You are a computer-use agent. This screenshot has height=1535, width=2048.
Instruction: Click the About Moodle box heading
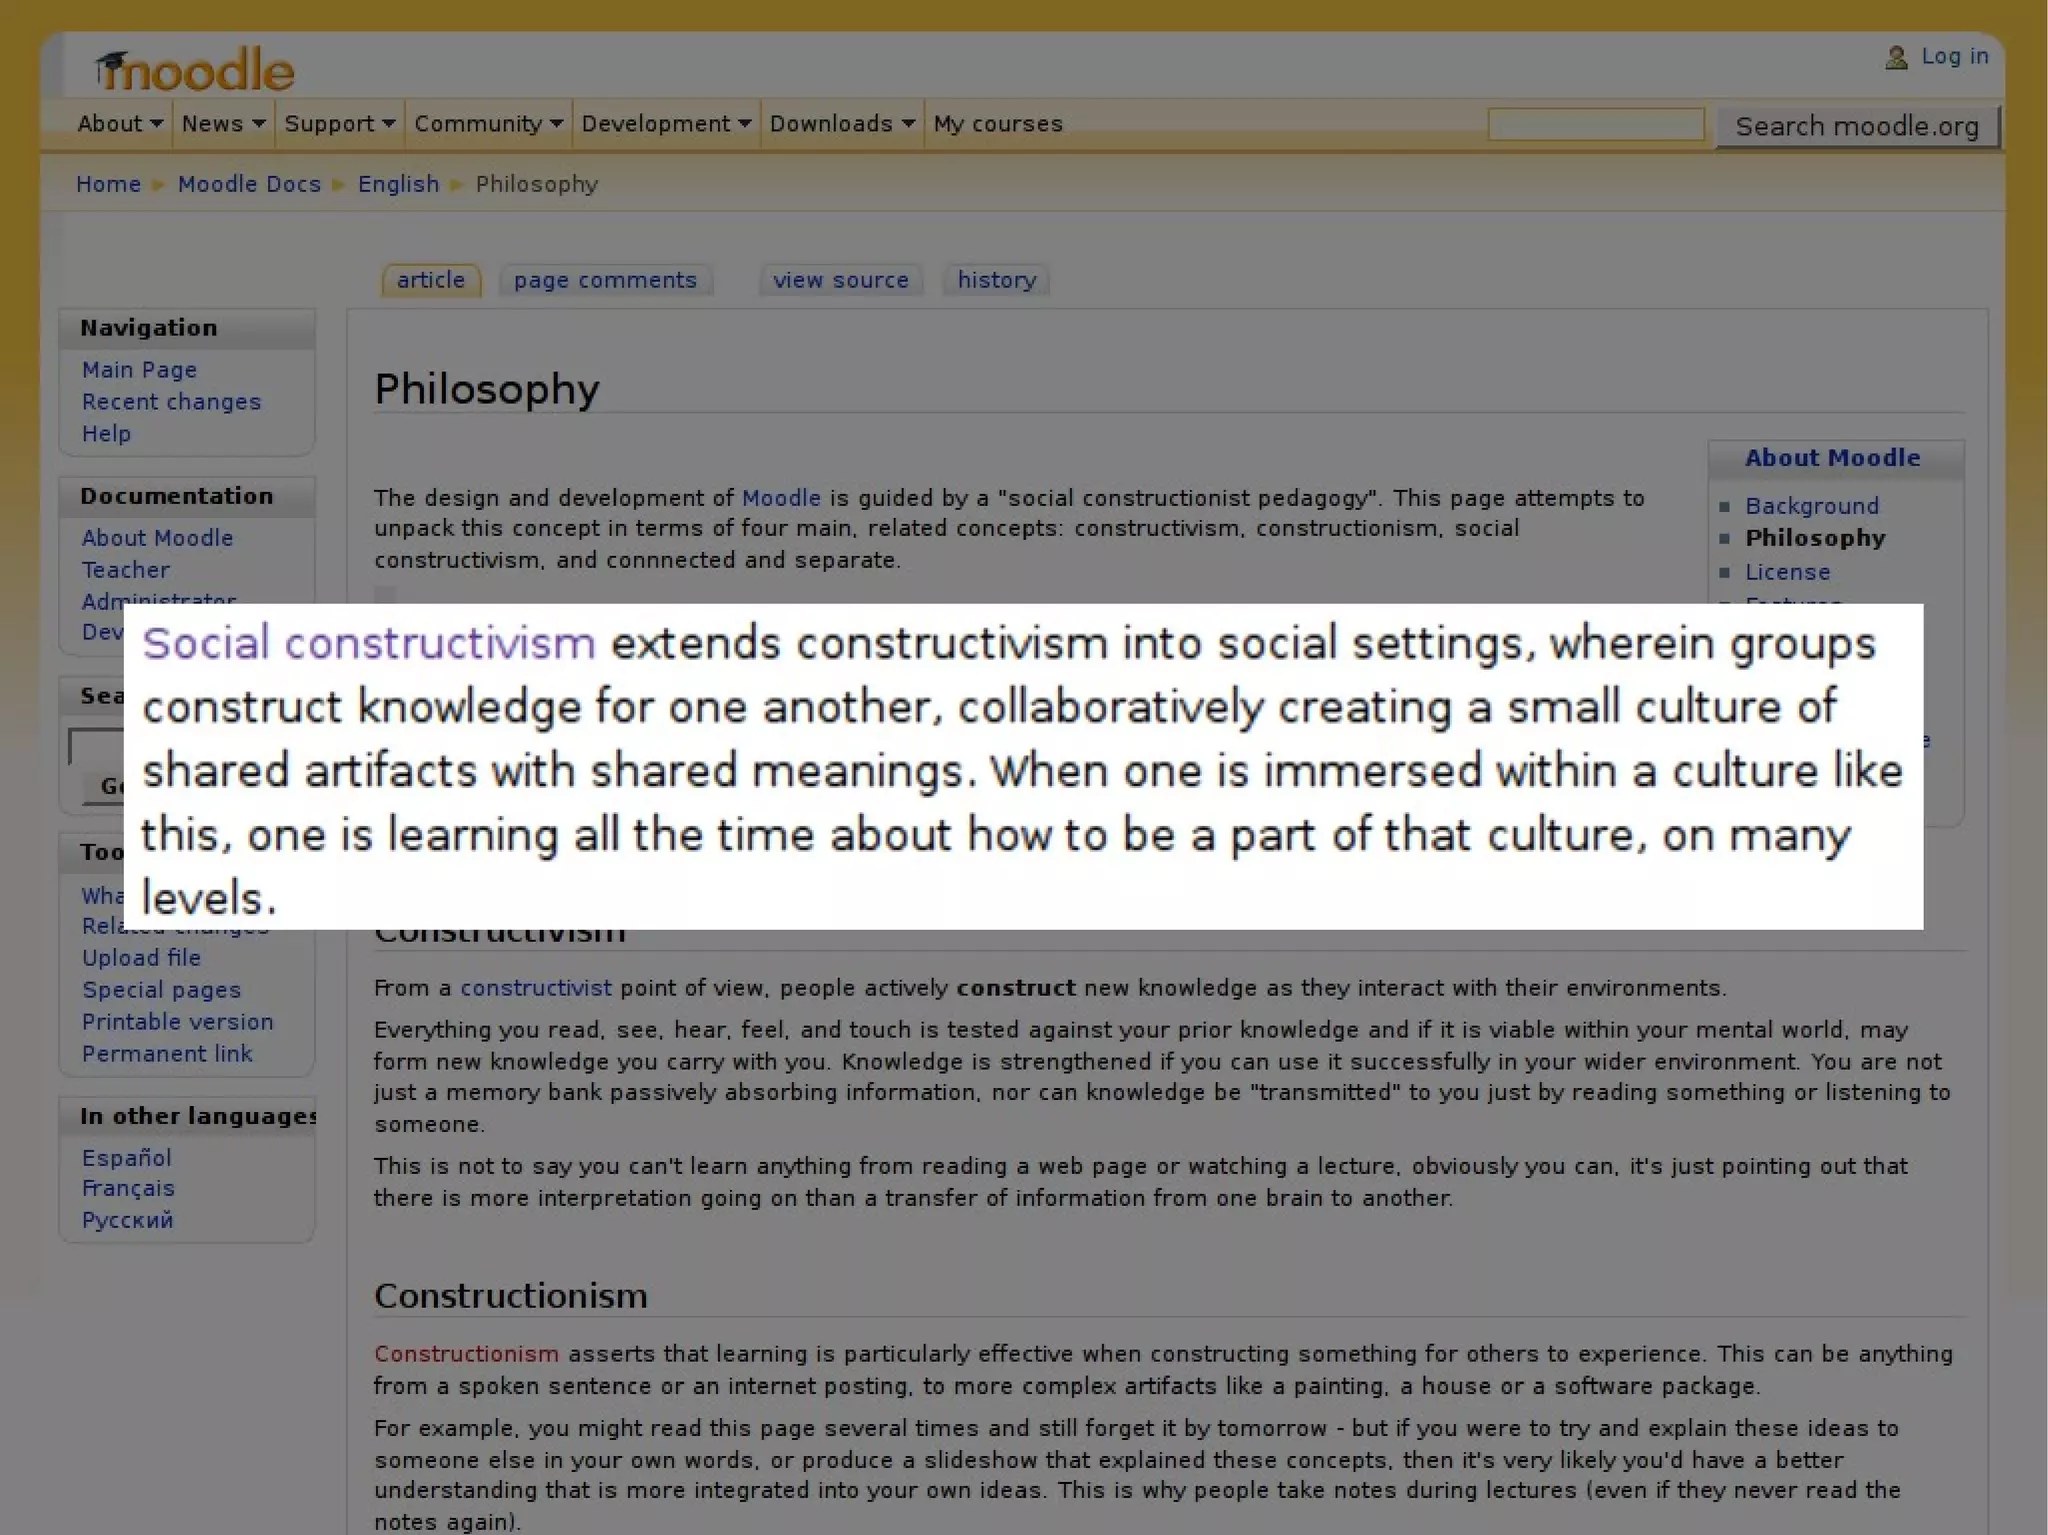pos(1832,458)
